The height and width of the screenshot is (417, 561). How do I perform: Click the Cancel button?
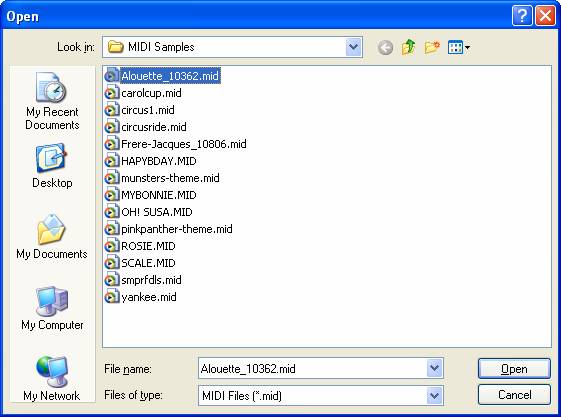point(514,394)
